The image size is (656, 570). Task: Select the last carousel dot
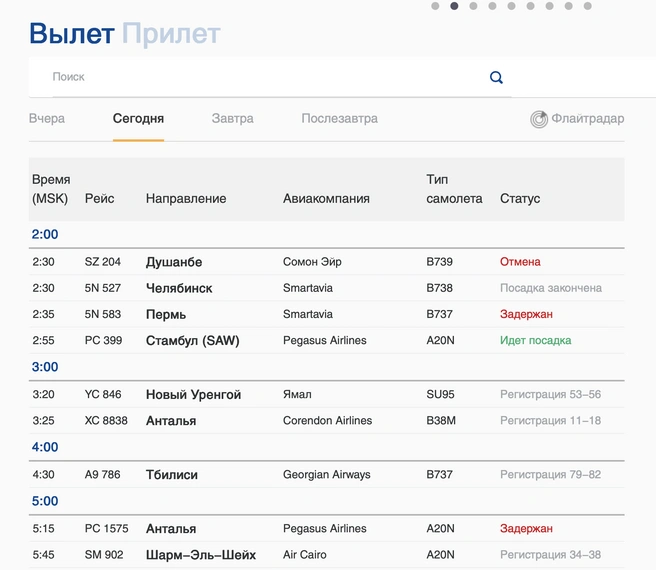click(587, 6)
